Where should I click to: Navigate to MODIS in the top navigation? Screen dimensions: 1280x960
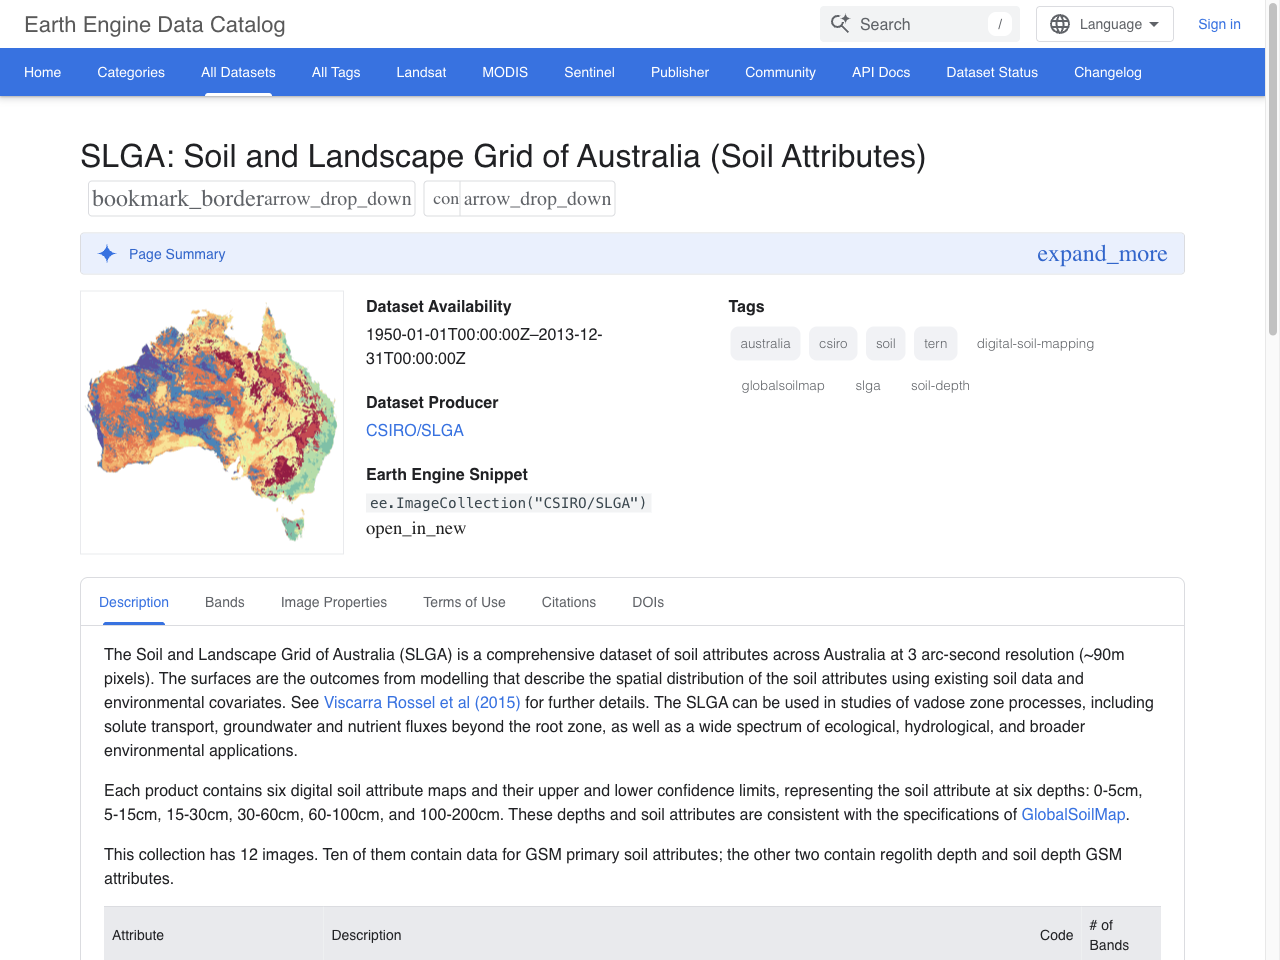(x=505, y=72)
